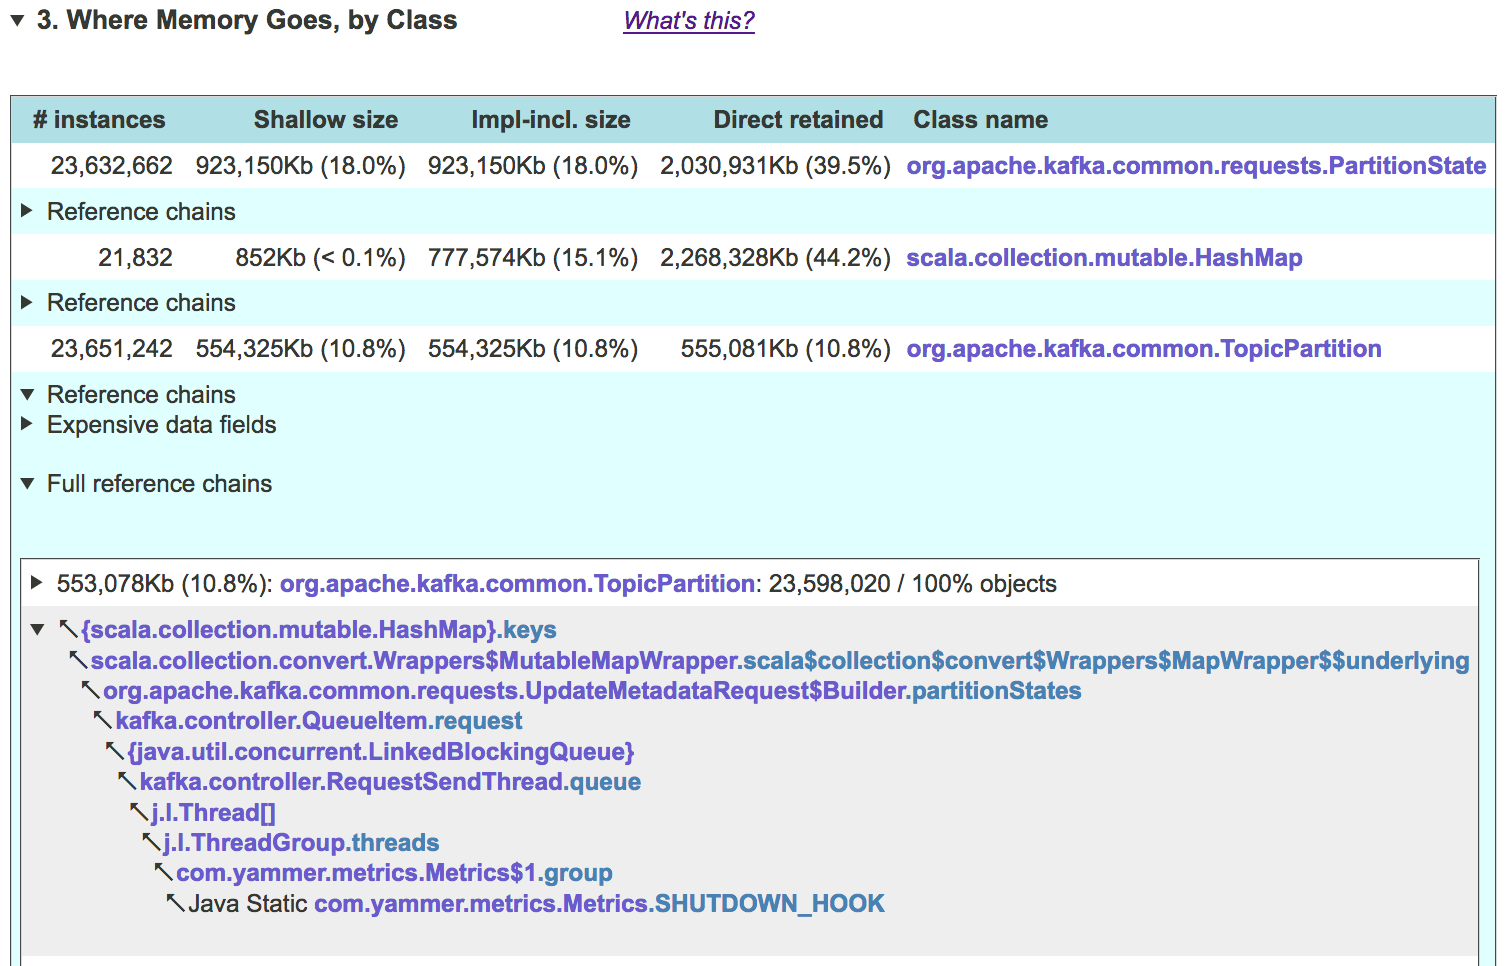
Task: Open the "What's this?" help link
Action: pyautogui.click(x=688, y=21)
